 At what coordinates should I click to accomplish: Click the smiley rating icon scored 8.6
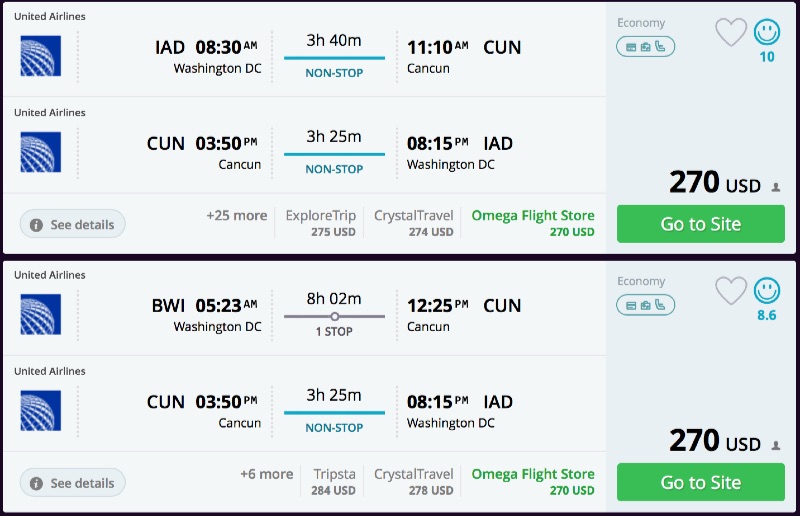tap(767, 291)
